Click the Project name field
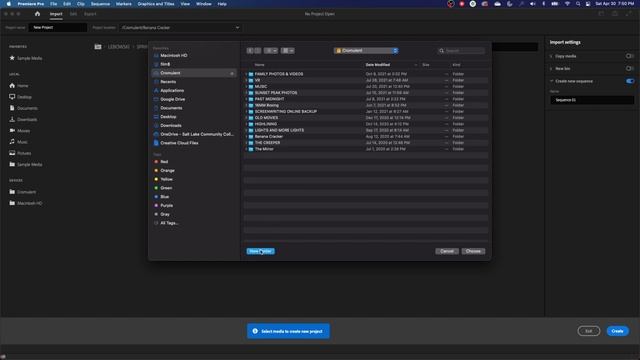This screenshot has height=360, width=640. tap(58, 28)
